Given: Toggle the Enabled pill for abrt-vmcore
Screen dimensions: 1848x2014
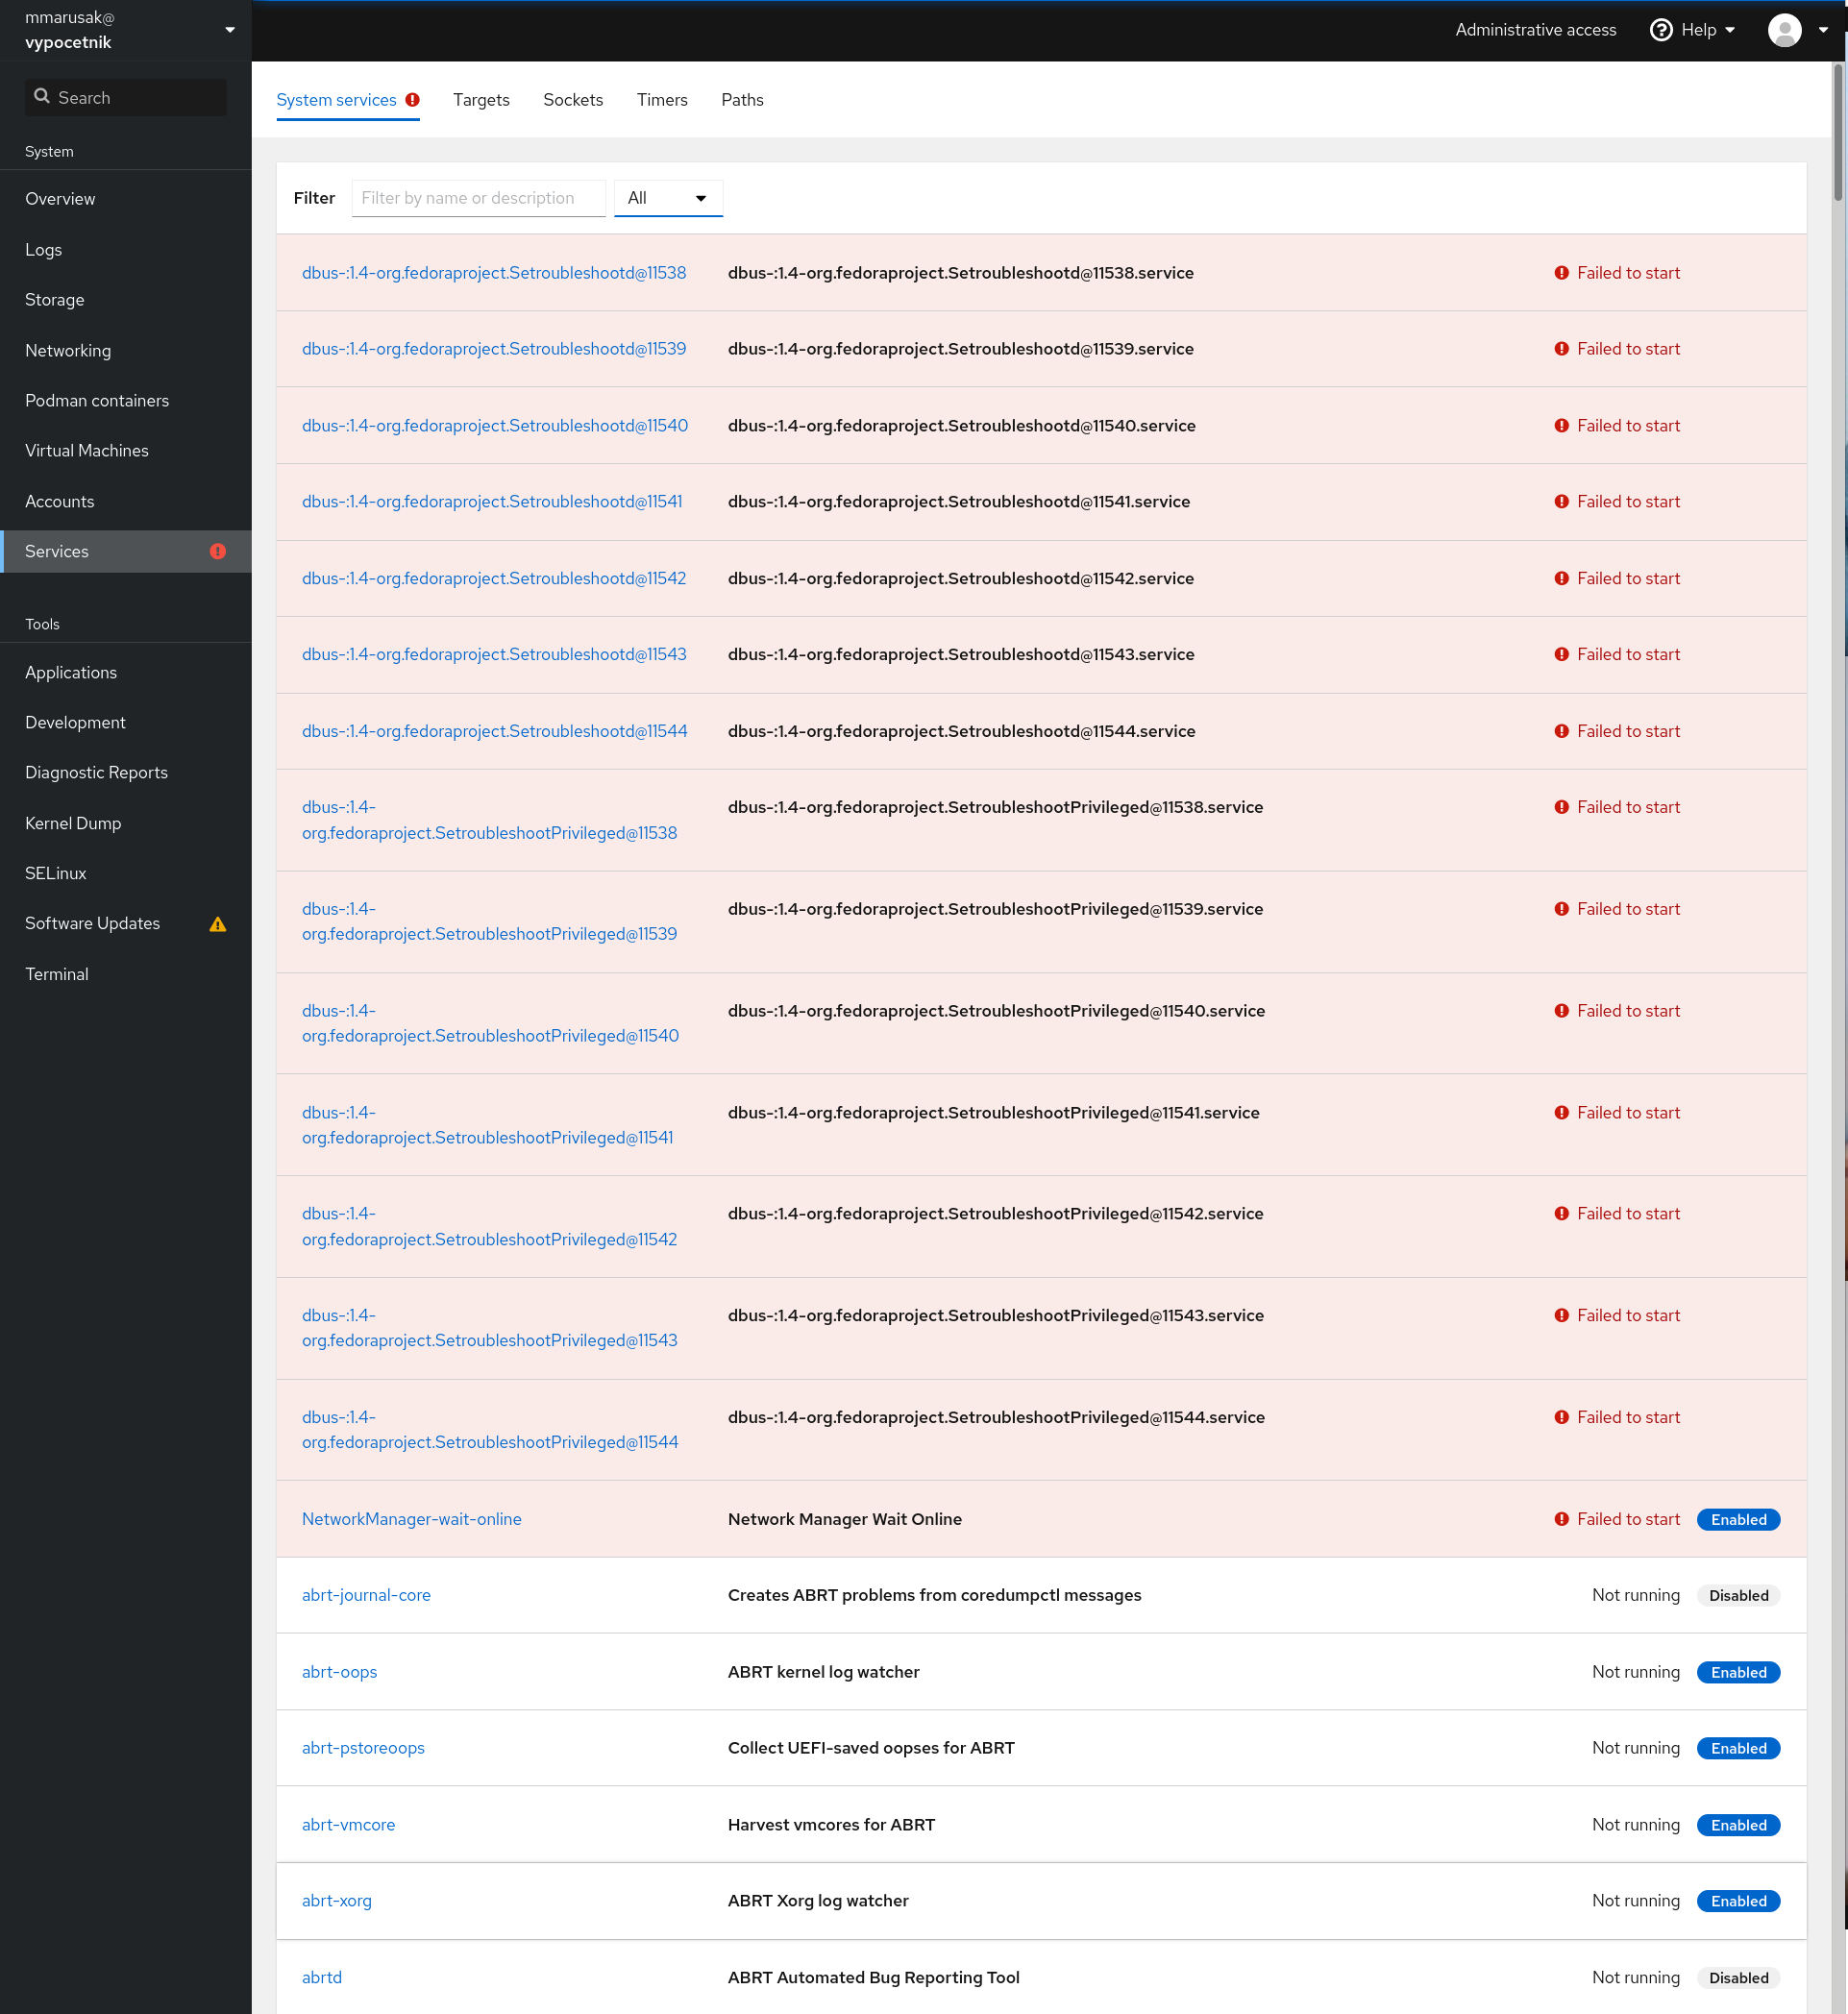Looking at the screenshot, I should (x=1738, y=1824).
